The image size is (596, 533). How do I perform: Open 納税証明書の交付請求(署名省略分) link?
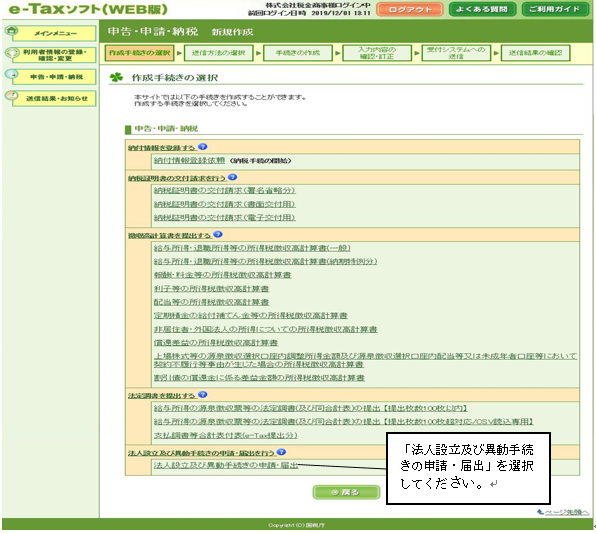click(x=224, y=190)
